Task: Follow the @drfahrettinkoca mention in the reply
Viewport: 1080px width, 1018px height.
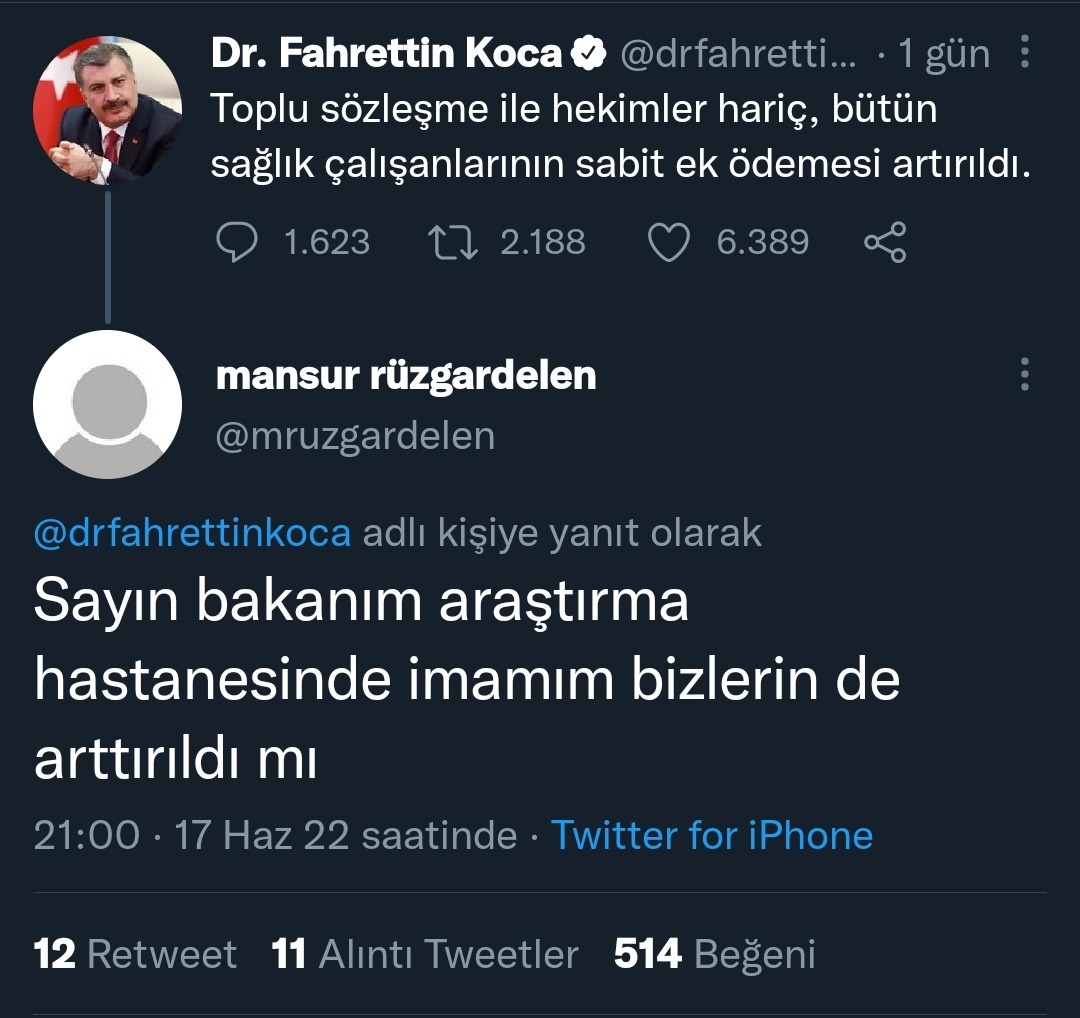Action: pos(192,533)
